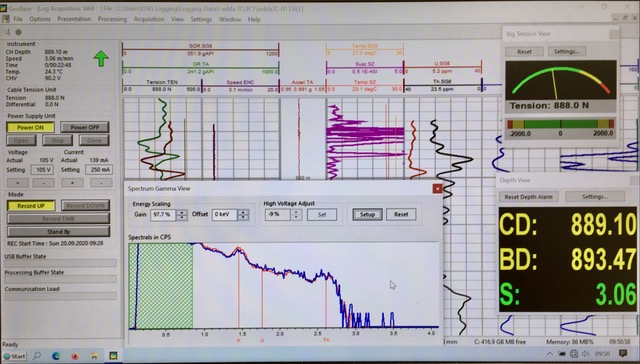This screenshot has height=364, width=640.
Task: Open the Processing menu
Action: click(x=112, y=19)
